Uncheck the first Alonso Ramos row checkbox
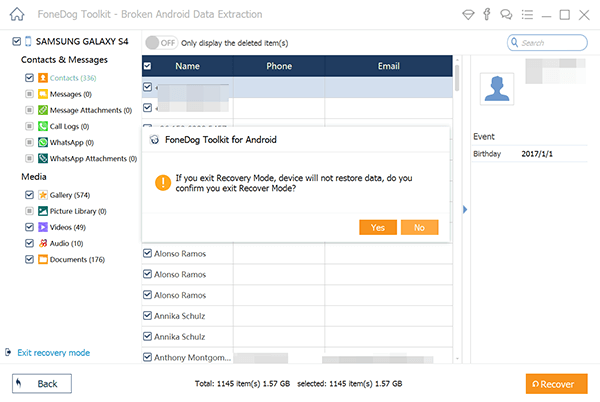Image resolution: width=600 pixels, height=402 pixels. pos(147,253)
